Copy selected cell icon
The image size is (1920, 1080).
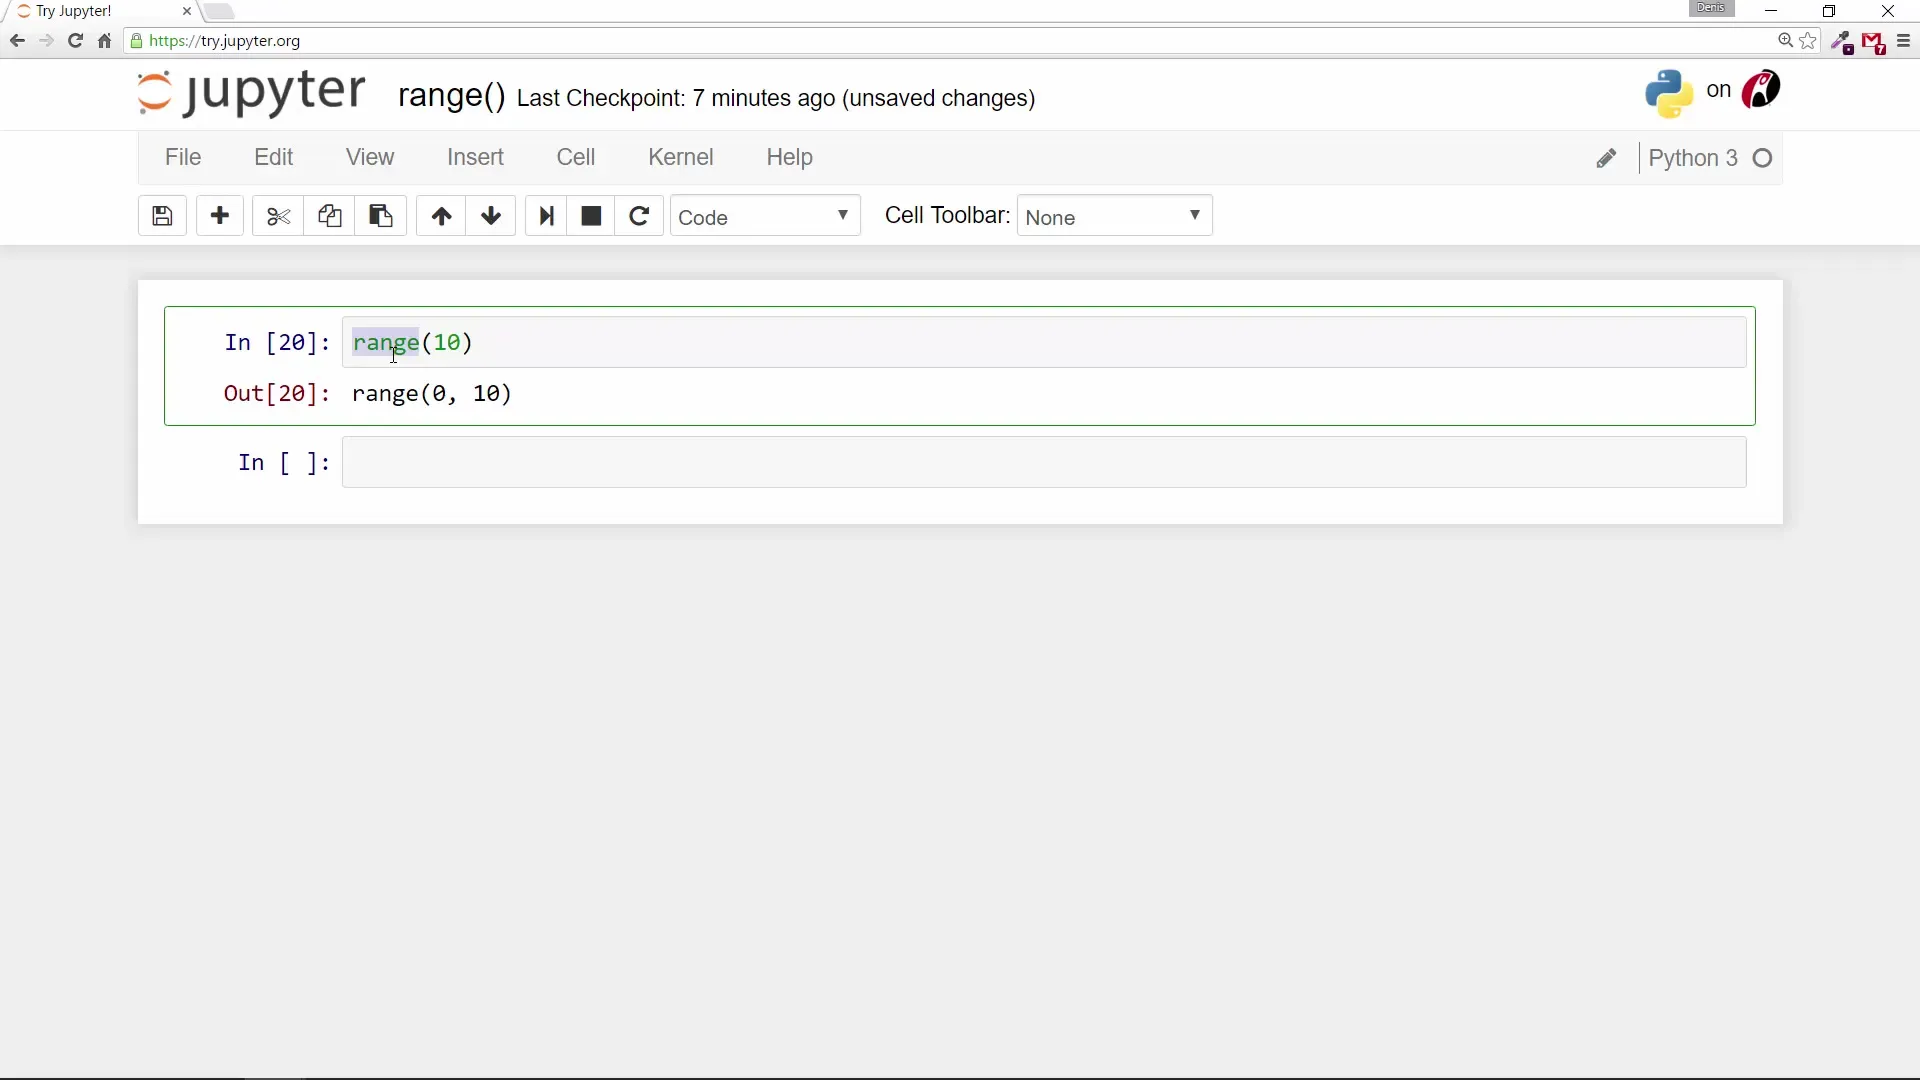coord(329,216)
